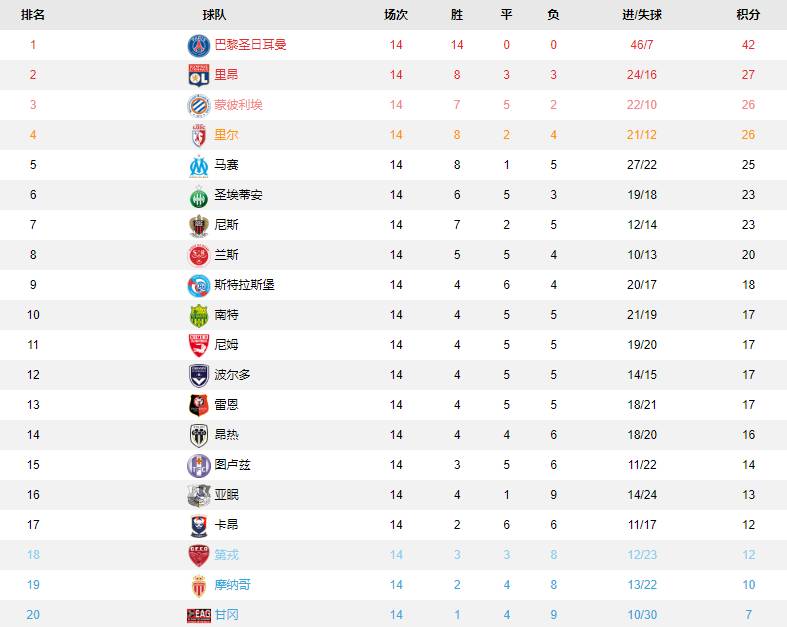Click the Saint-Étienne green badge

199,196
